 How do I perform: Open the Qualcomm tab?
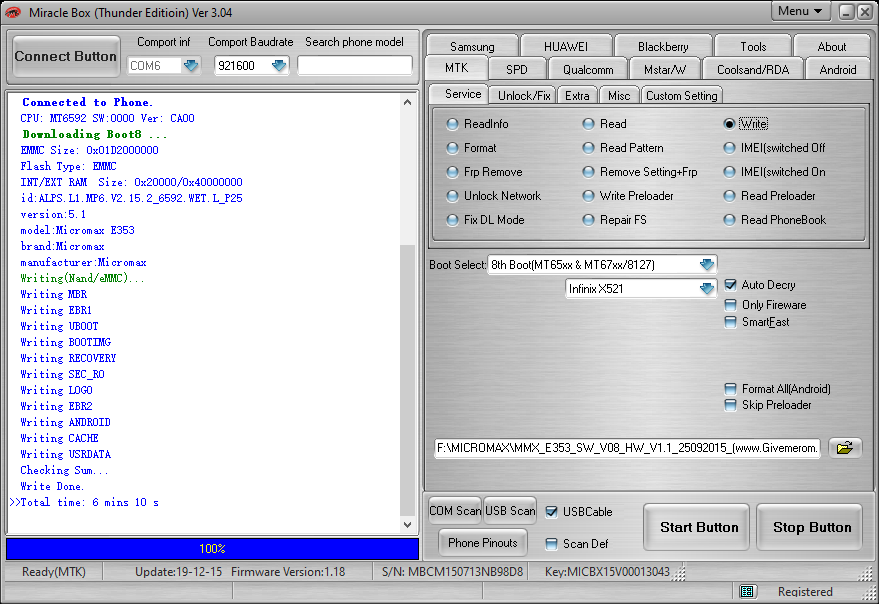[x=587, y=70]
